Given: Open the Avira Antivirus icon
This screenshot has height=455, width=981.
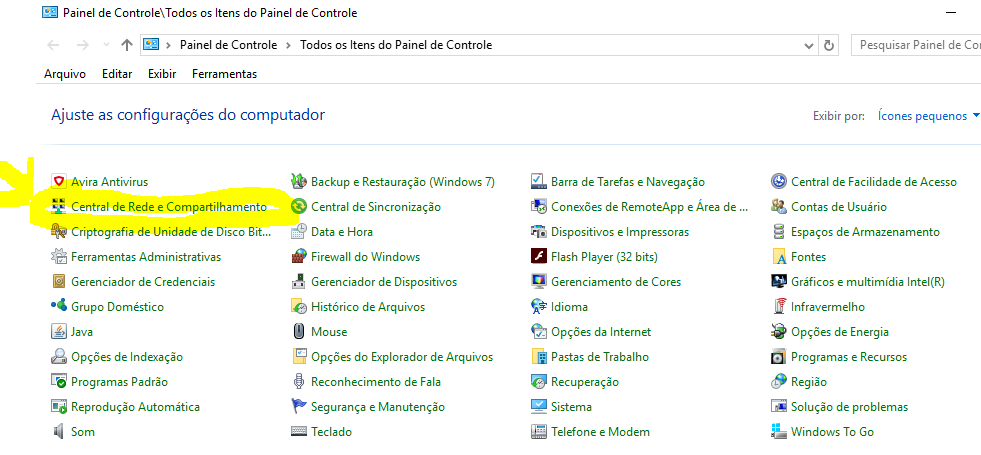Looking at the screenshot, I should [59, 181].
